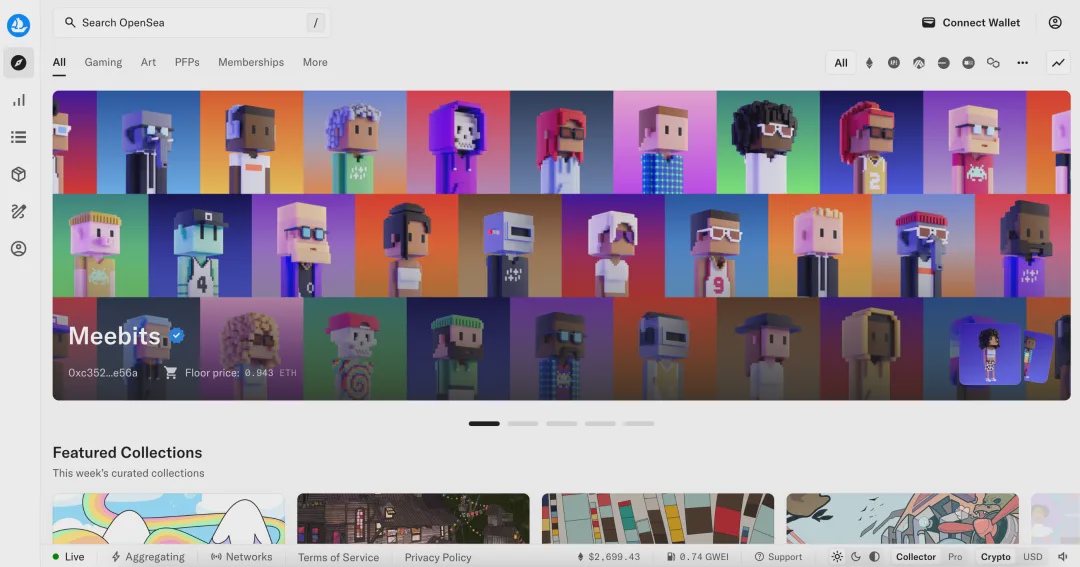Click the slash shortcut key in search
The image size is (1080, 567).
coord(315,23)
